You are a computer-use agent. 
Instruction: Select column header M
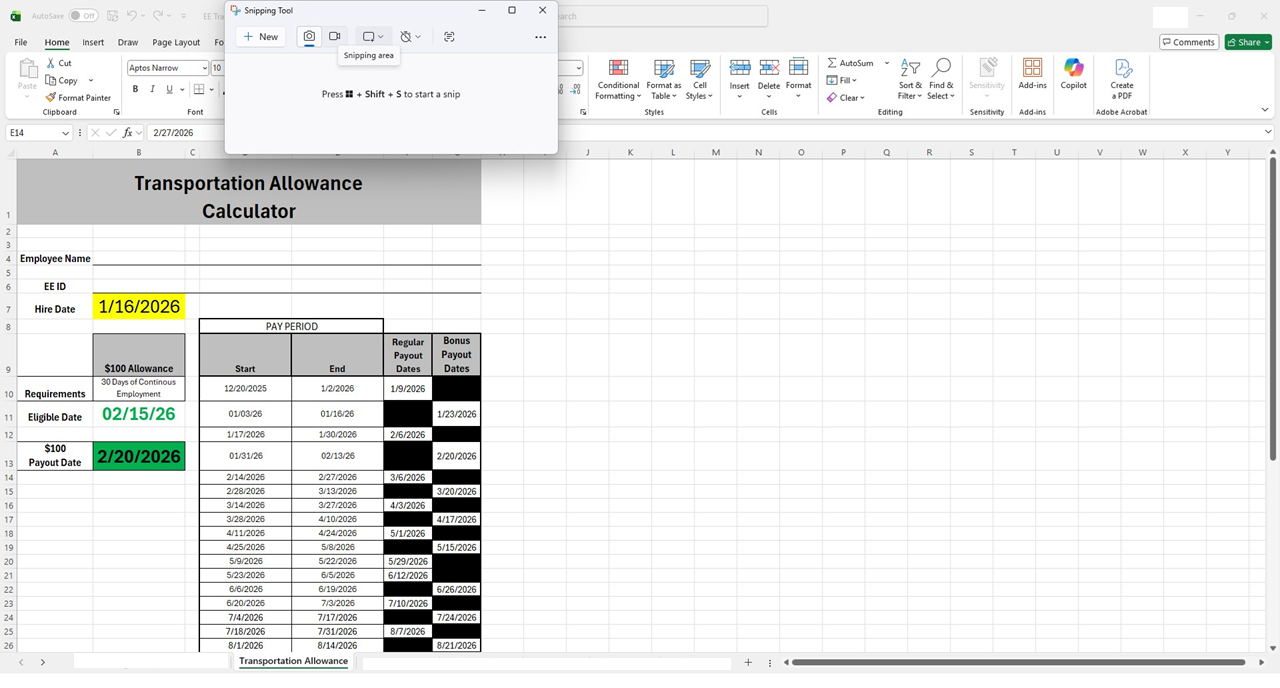[716, 152]
